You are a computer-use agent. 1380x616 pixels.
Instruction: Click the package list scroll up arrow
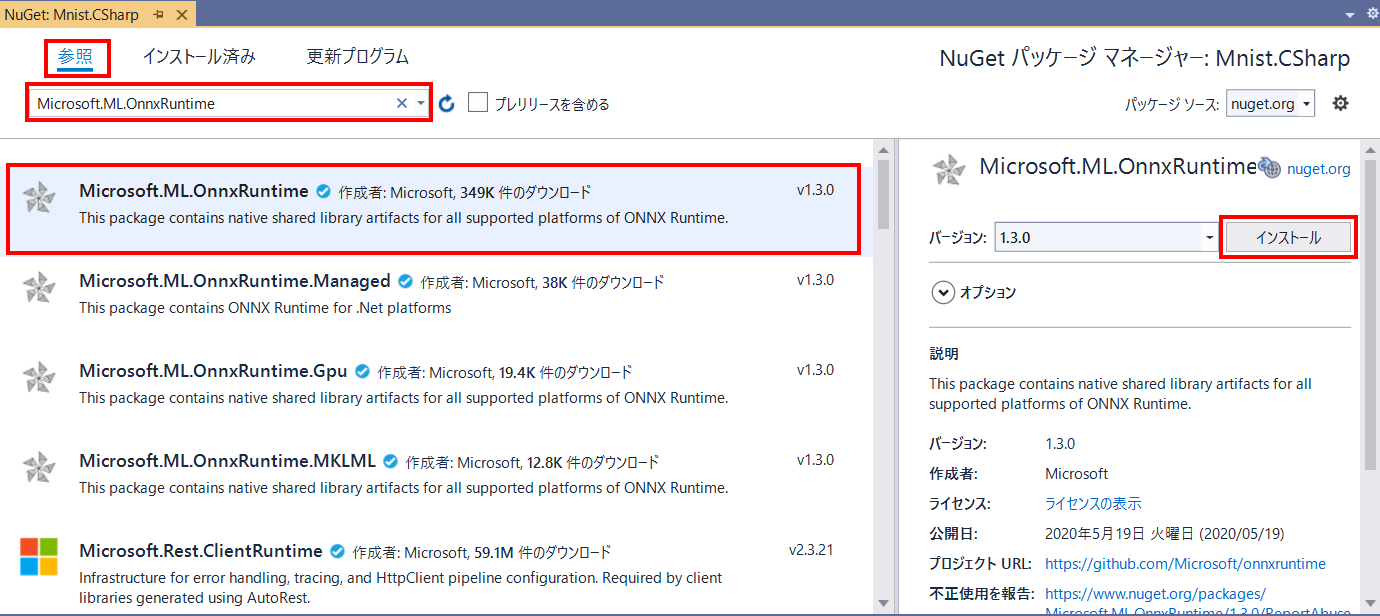883,150
